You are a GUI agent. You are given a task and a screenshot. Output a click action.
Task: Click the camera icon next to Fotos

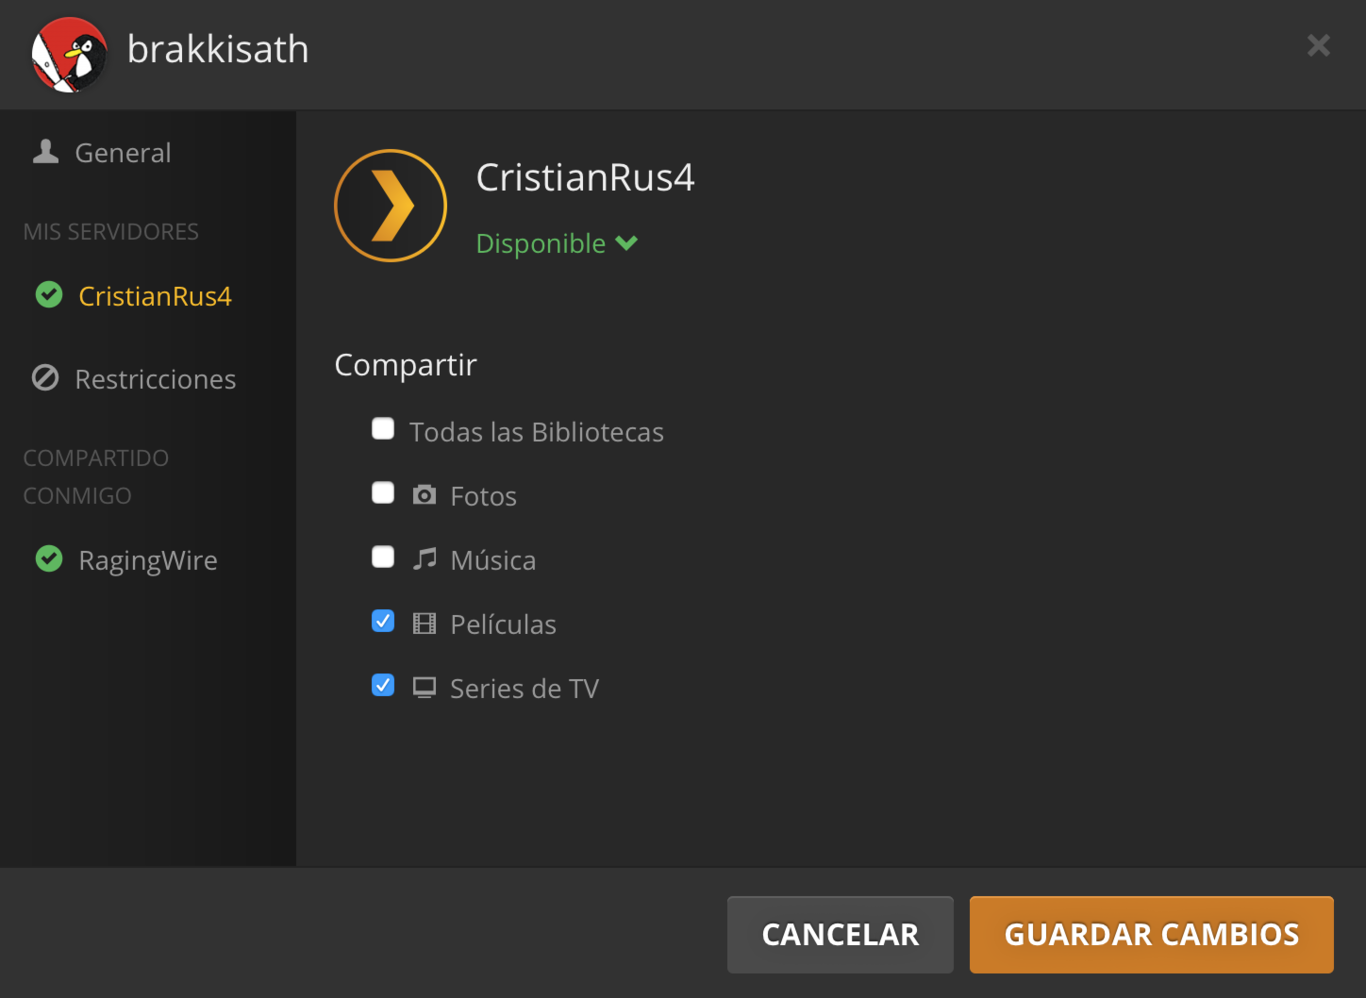point(424,495)
